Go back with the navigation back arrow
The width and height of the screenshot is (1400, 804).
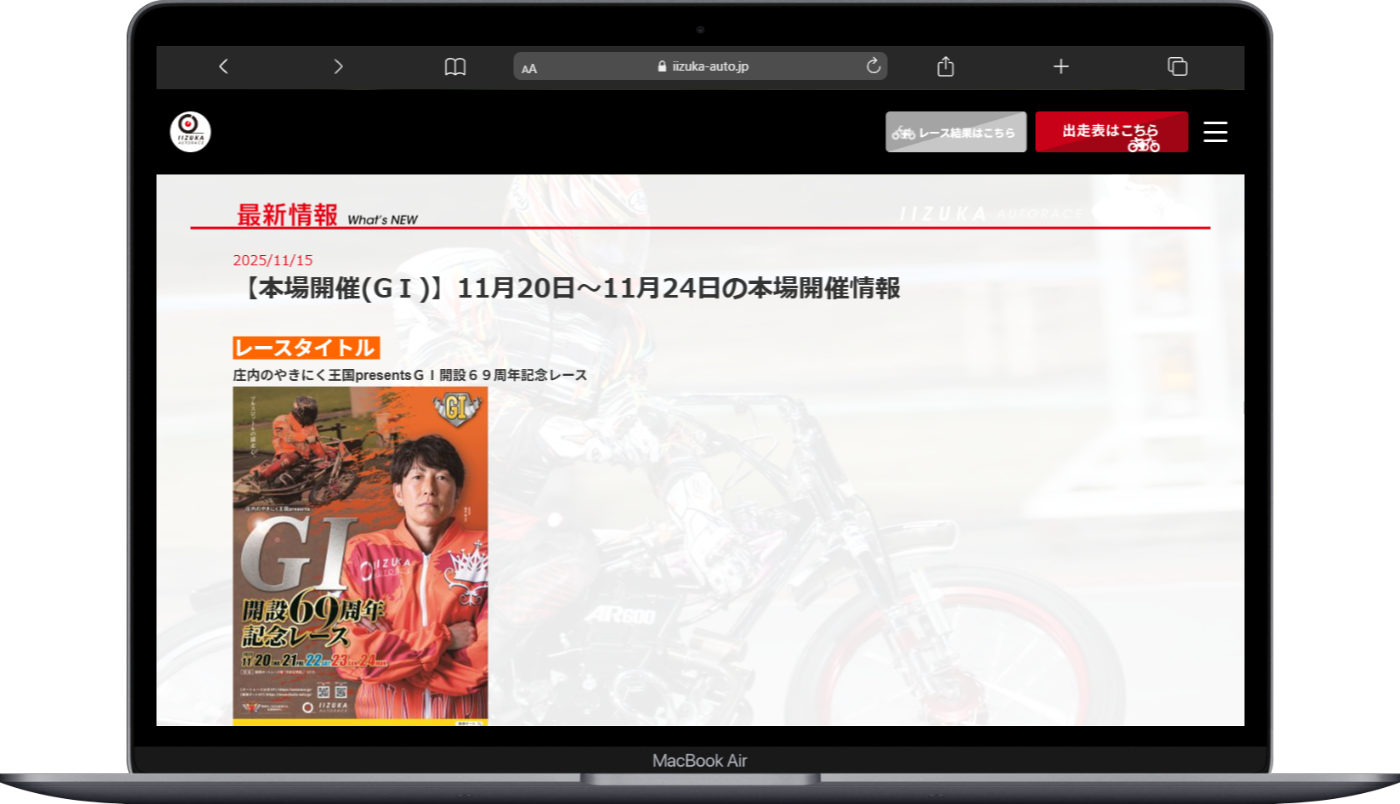click(223, 66)
